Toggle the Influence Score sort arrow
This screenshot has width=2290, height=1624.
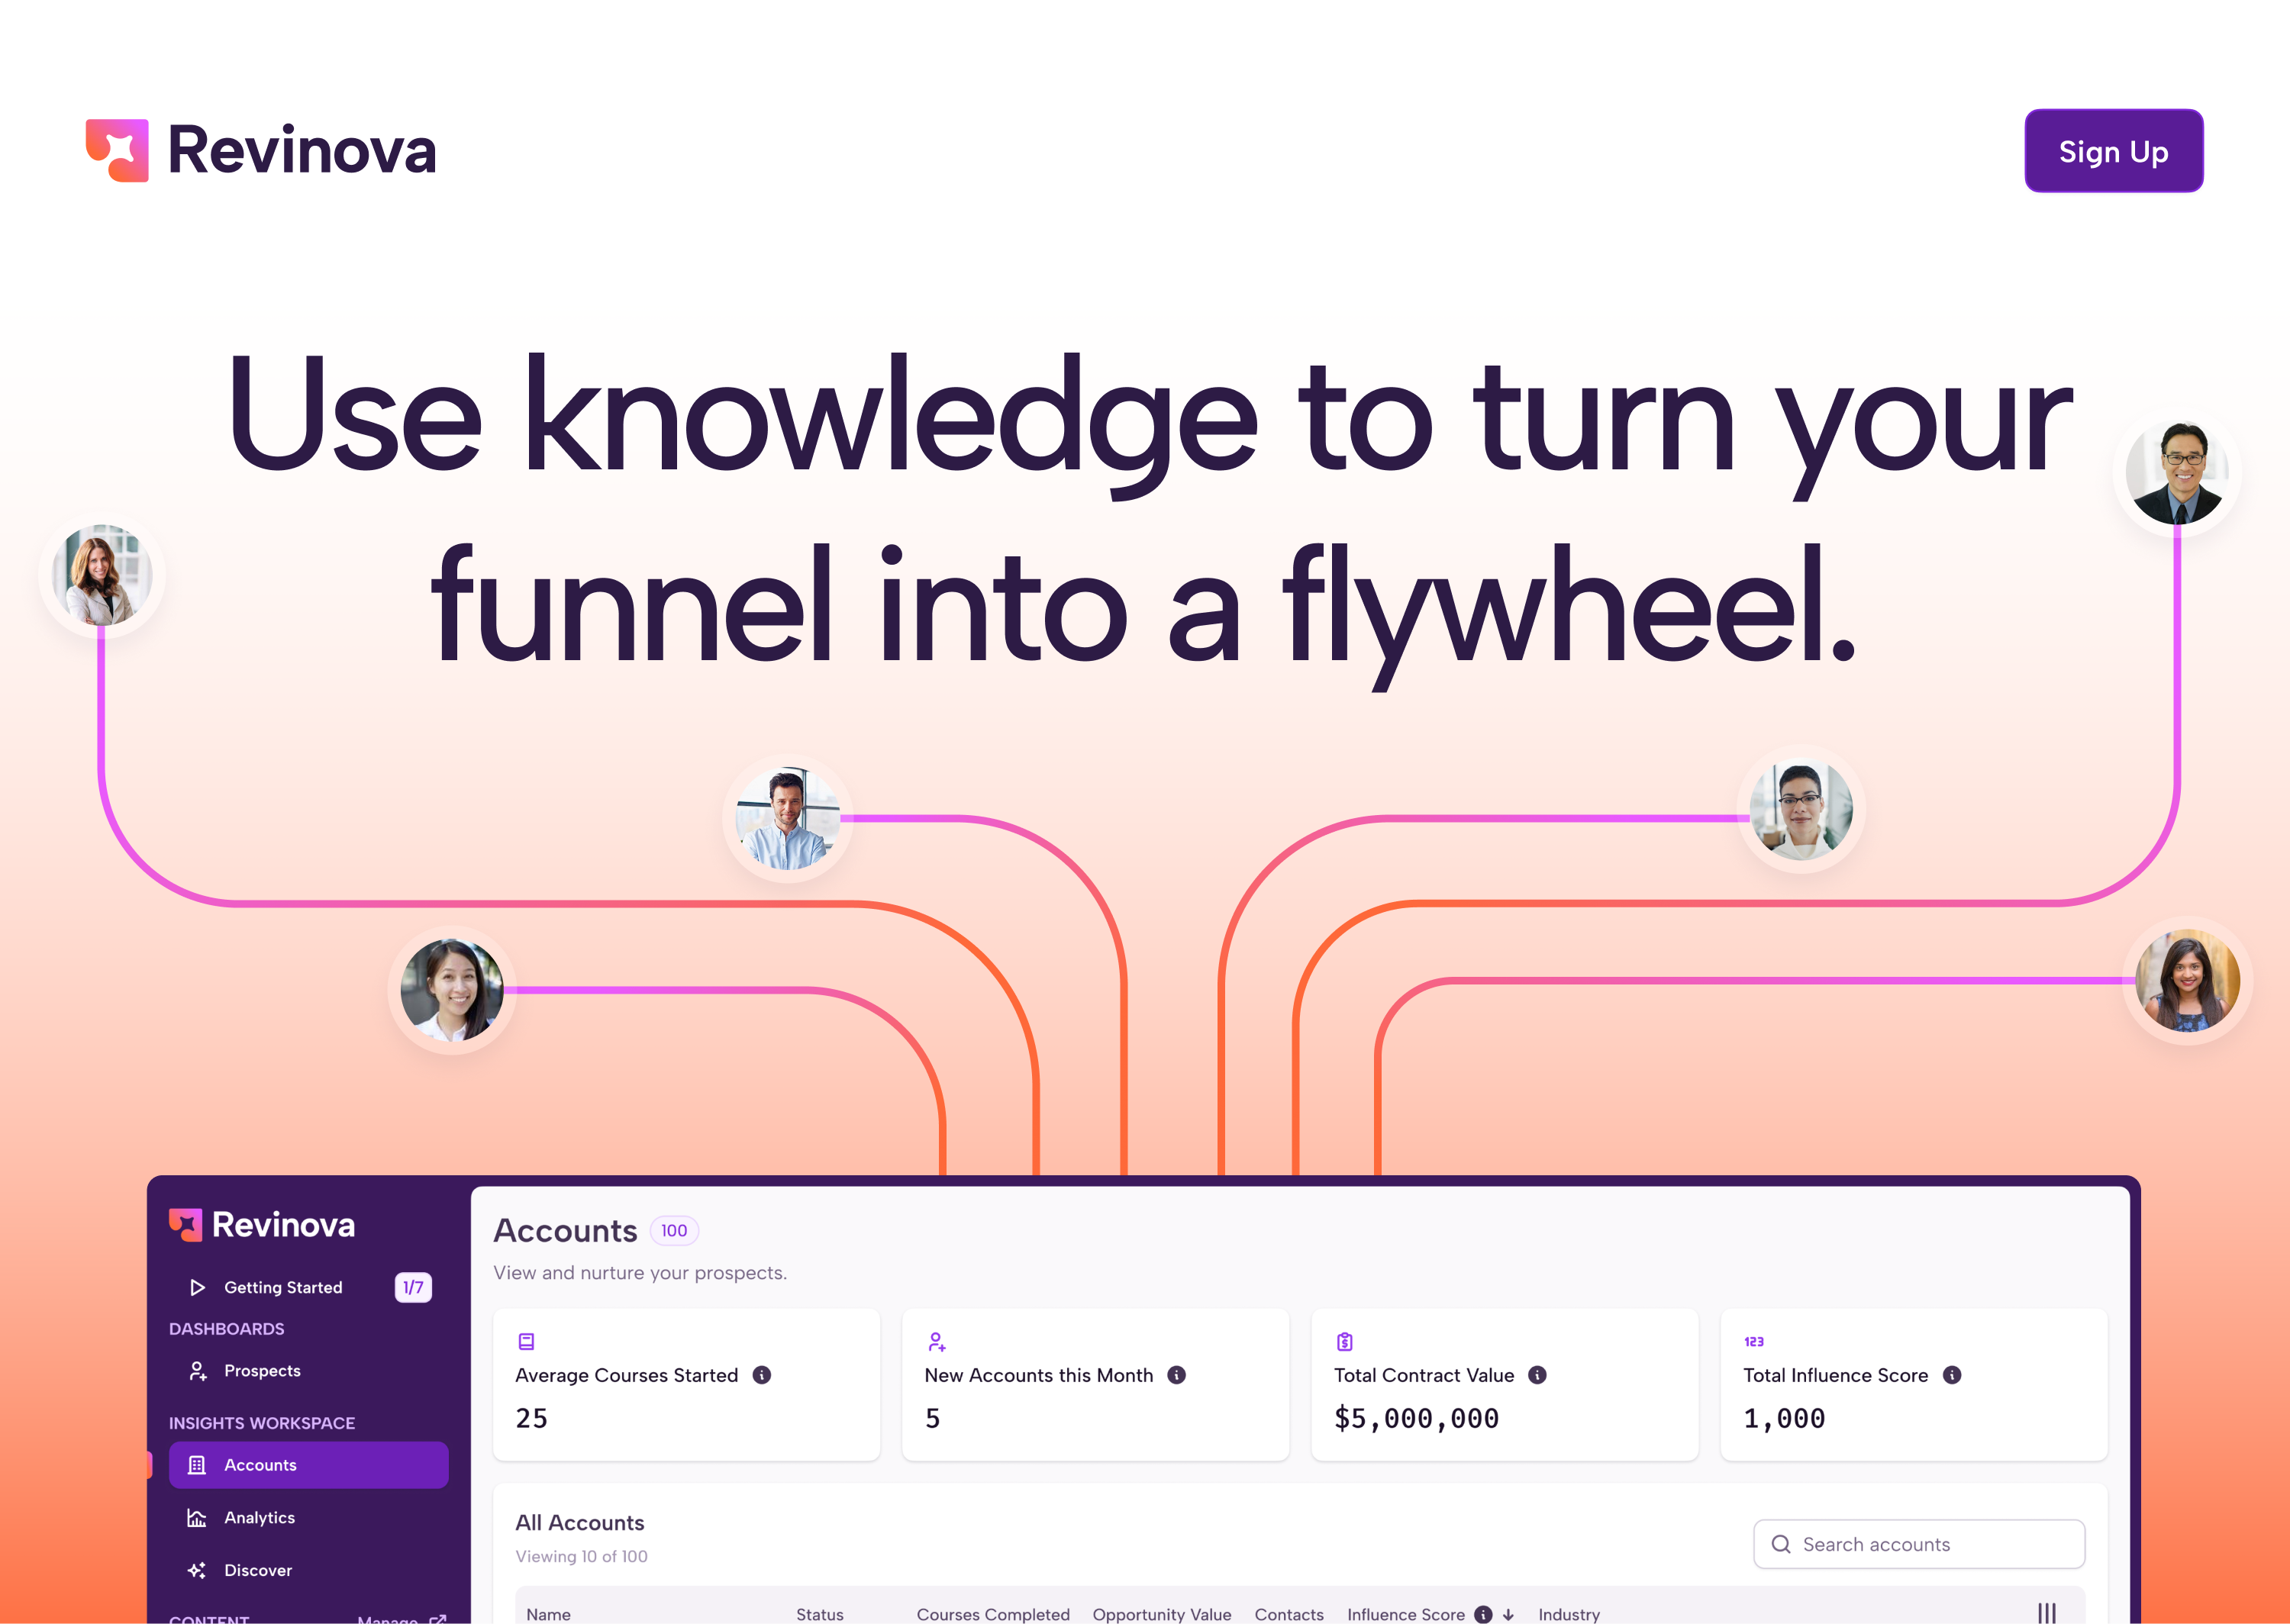click(1509, 1614)
